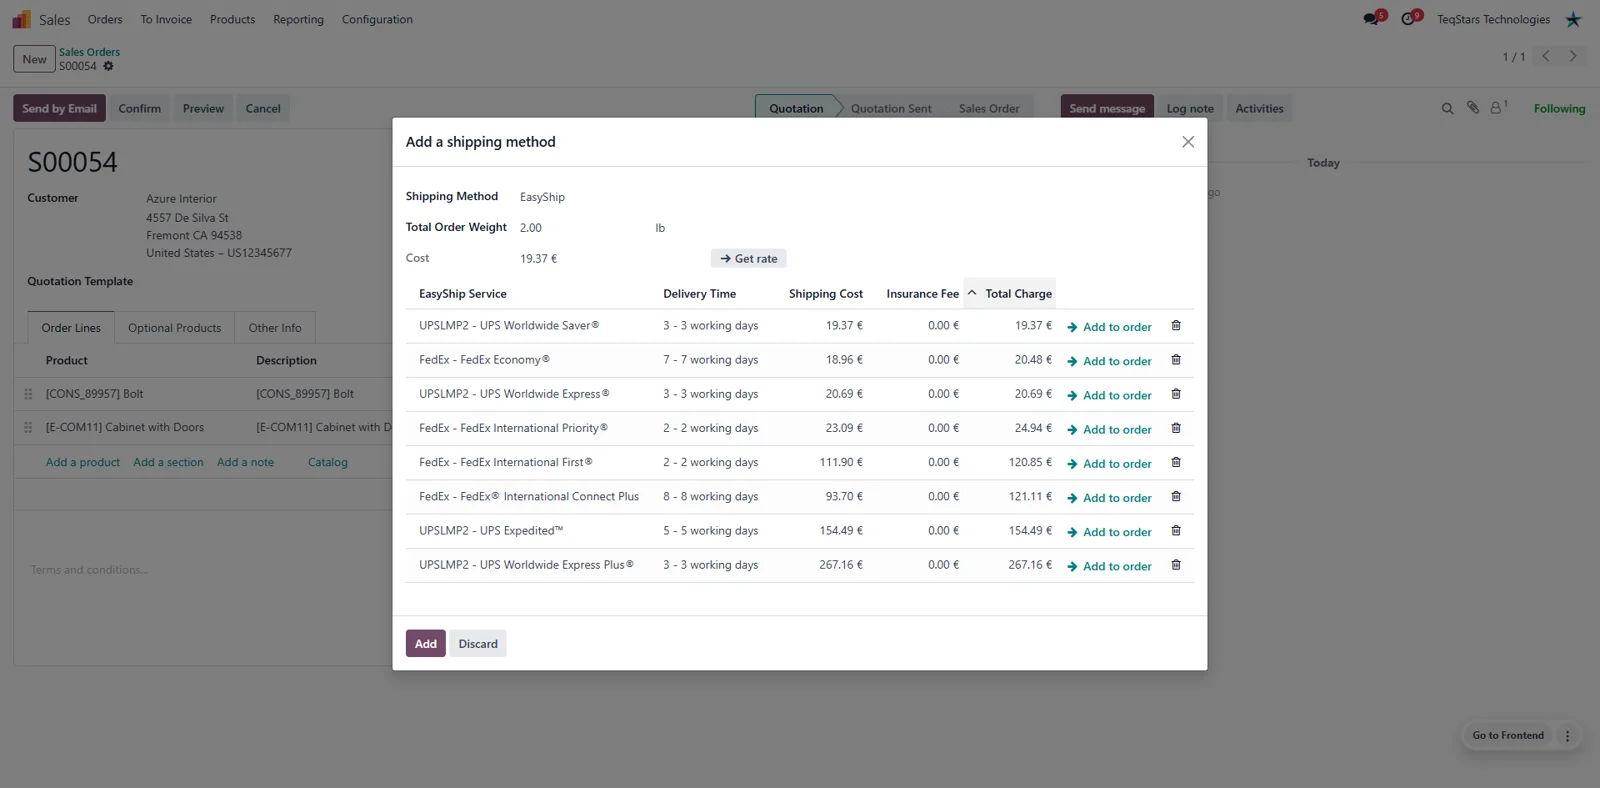Image resolution: width=1600 pixels, height=788 pixels.
Task: Delete the FedEx International First row
Action: click(1176, 462)
